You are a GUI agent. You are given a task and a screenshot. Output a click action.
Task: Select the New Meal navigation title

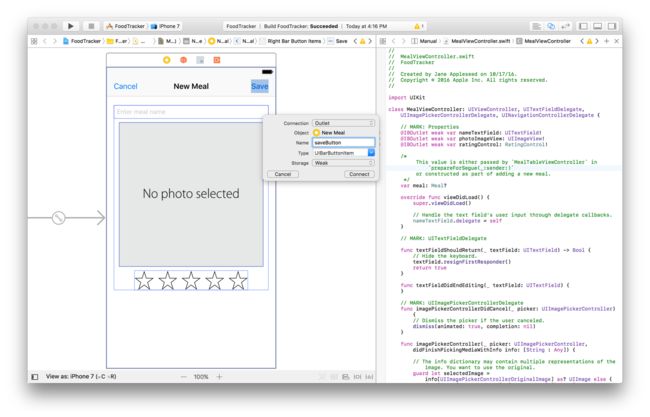(191, 86)
